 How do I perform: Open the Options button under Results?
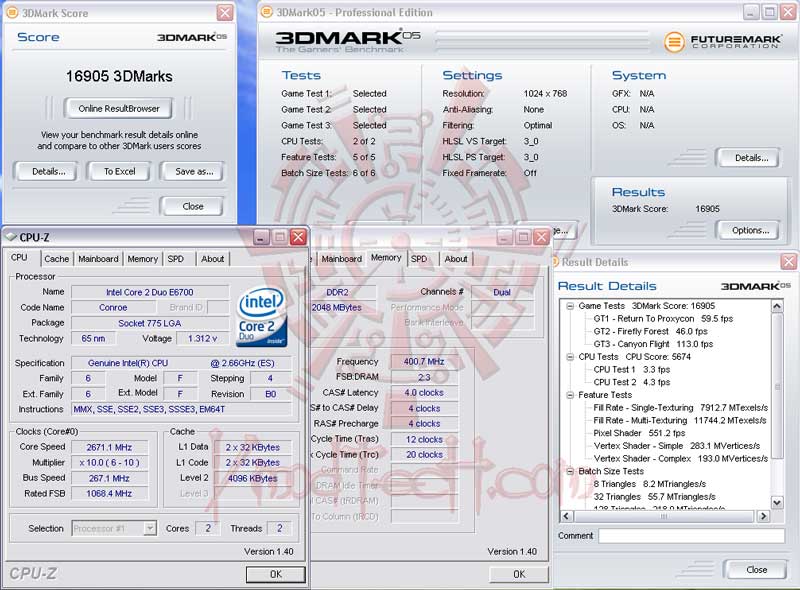click(750, 230)
